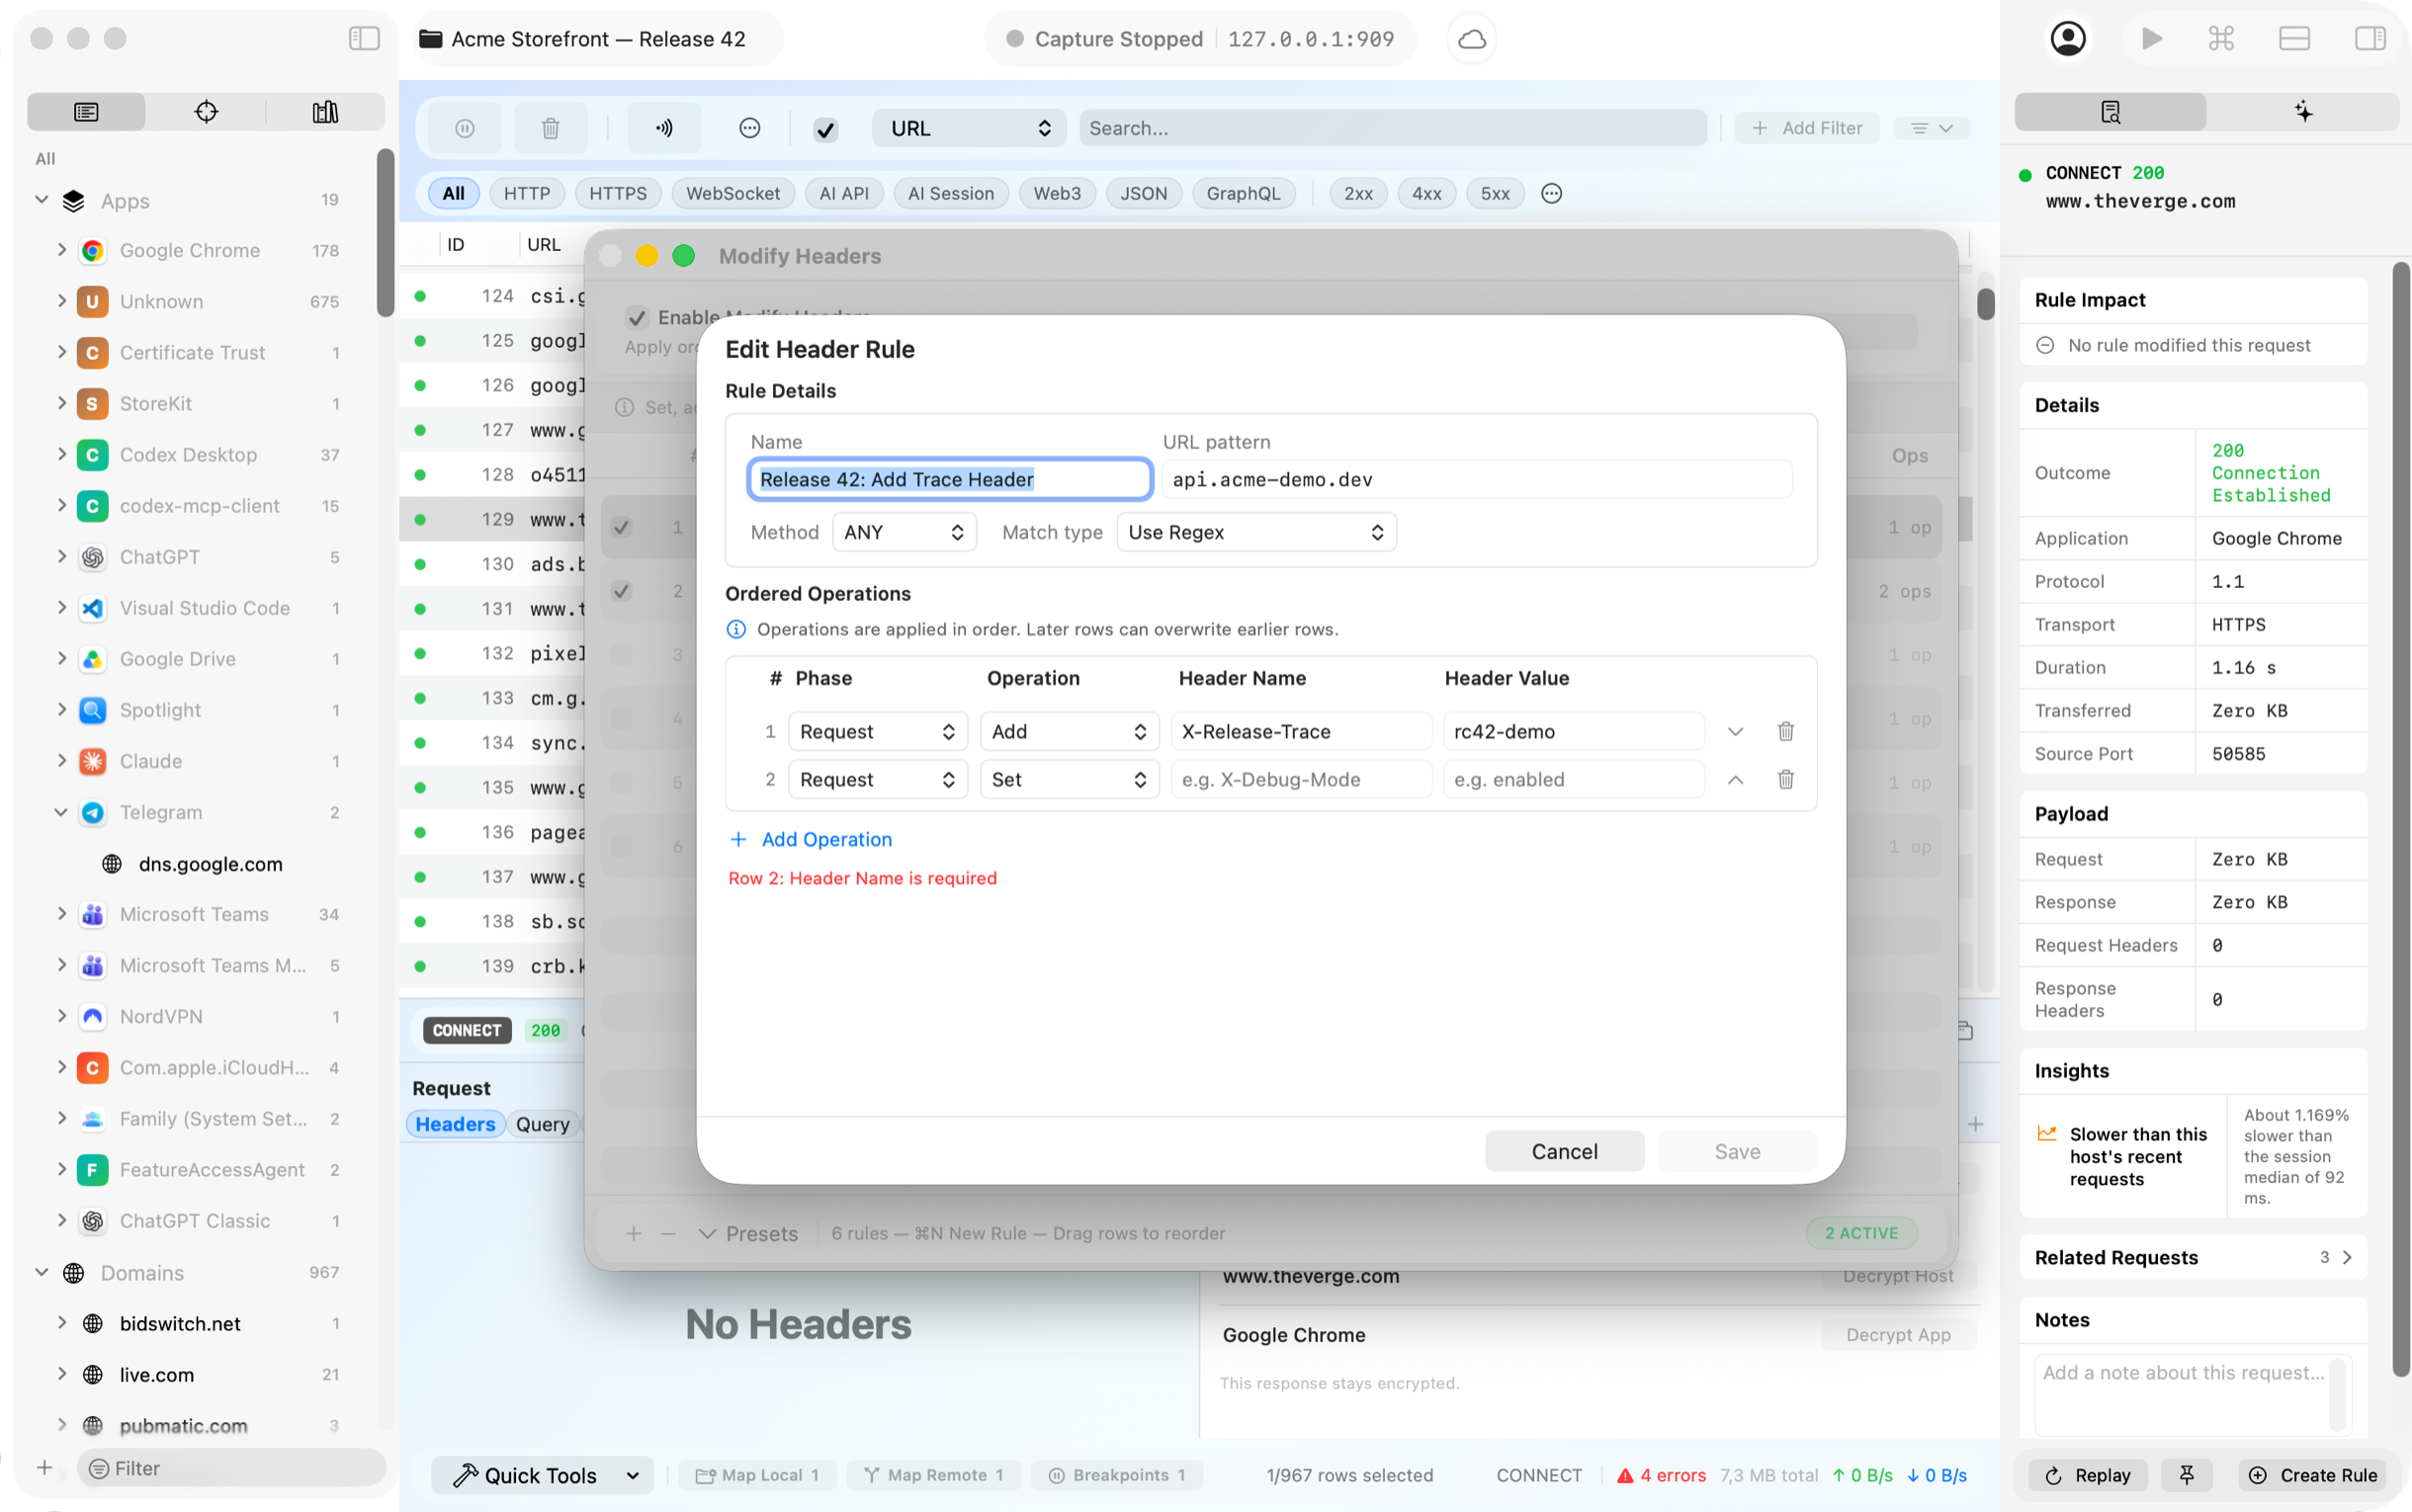The image size is (2412, 1512).
Task: Open row 1 Operation Add dropdown
Action: pos(1069,731)
